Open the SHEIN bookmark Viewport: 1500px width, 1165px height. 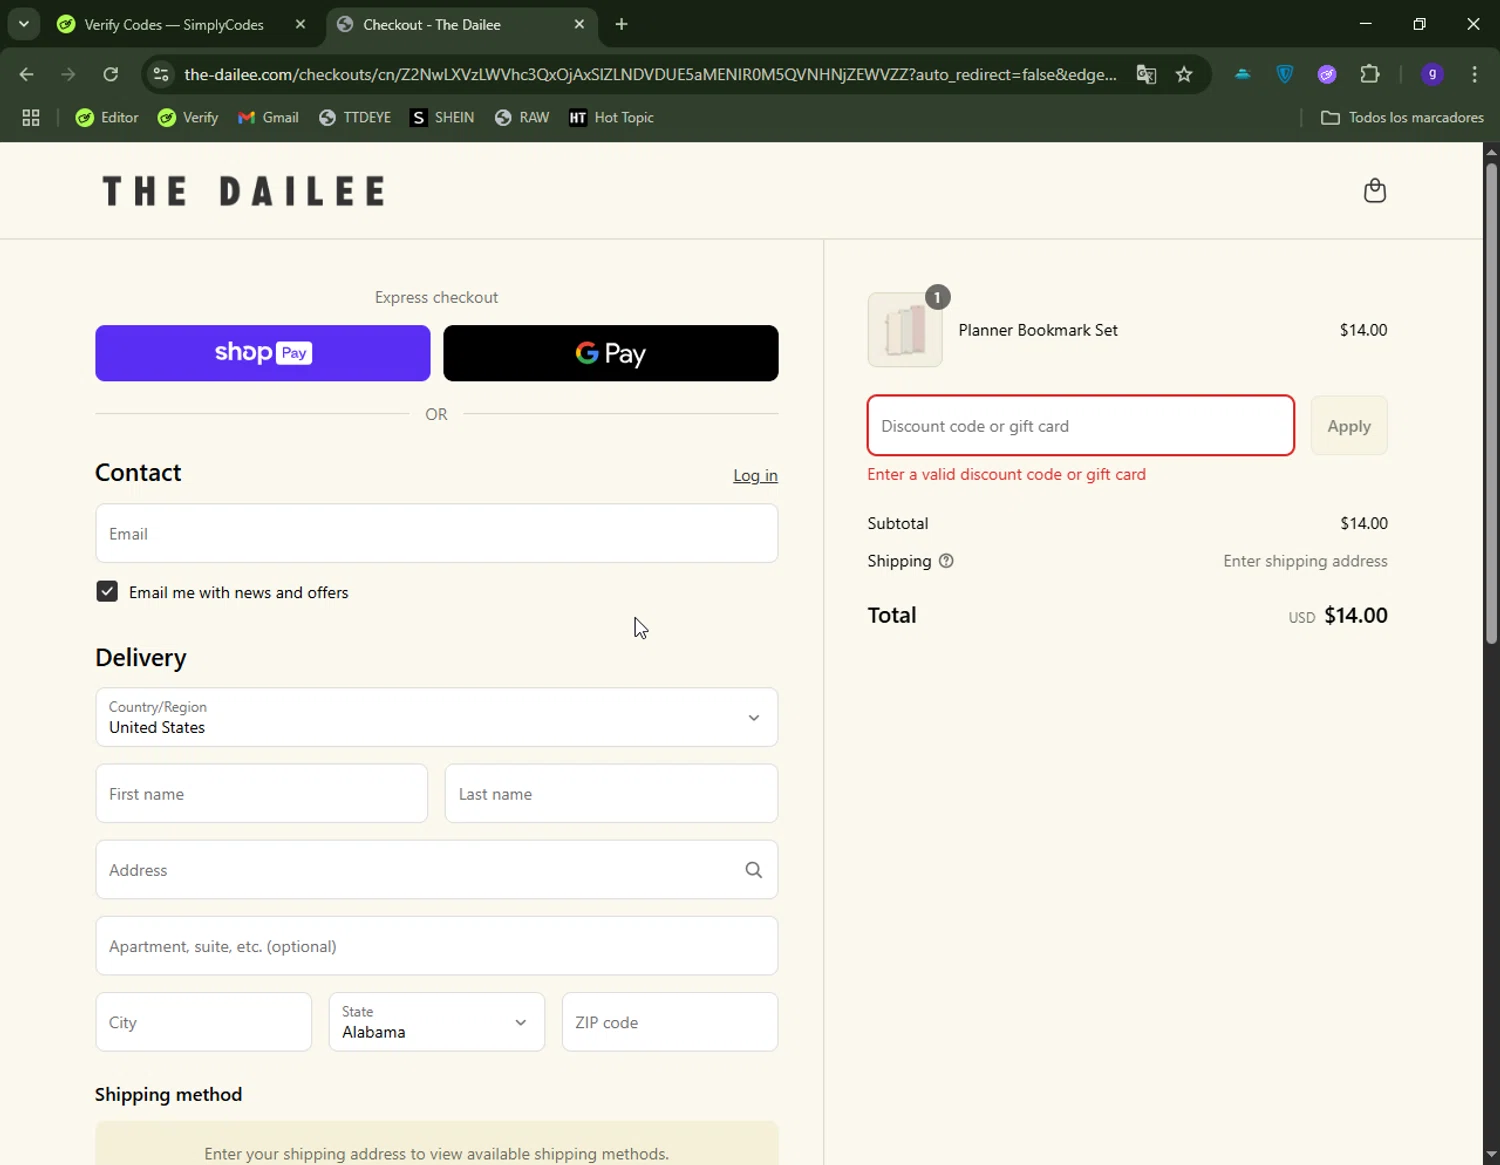tap(442, 117)
